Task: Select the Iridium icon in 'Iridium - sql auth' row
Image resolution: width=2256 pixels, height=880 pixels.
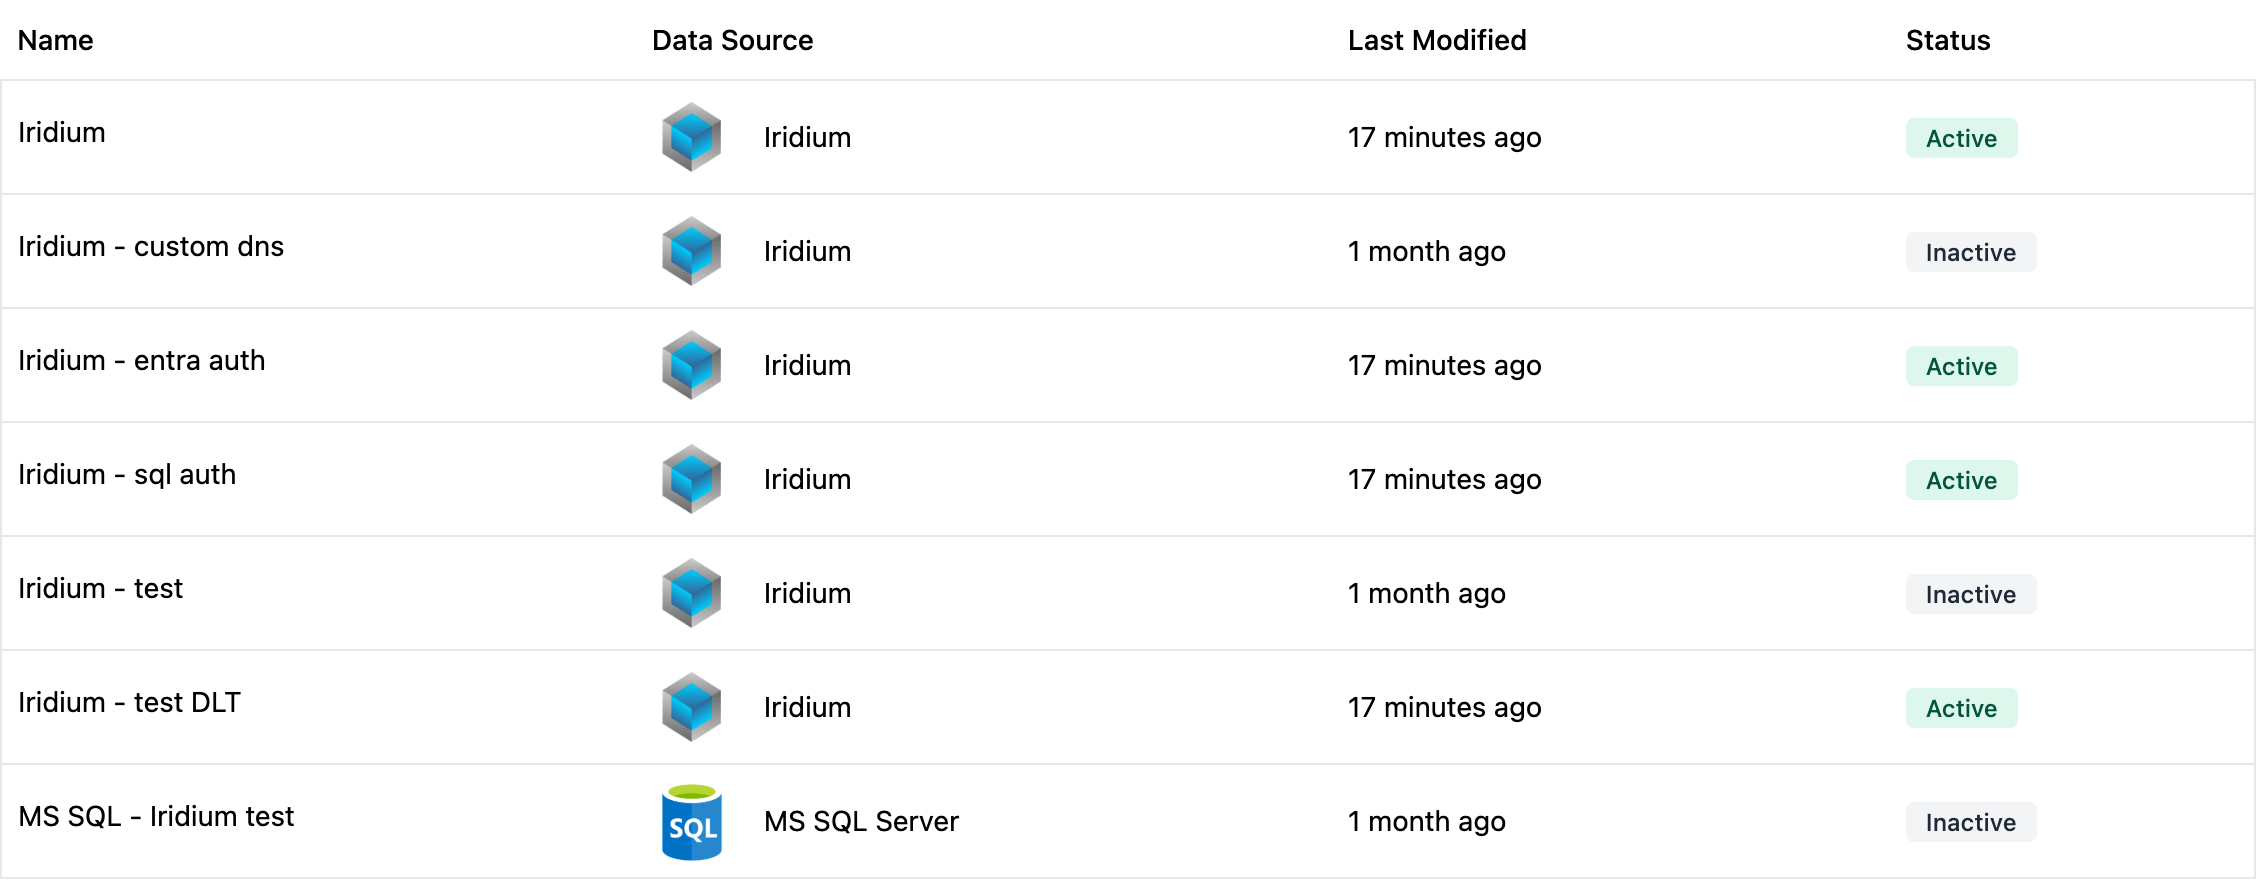Action: [690, 479]
